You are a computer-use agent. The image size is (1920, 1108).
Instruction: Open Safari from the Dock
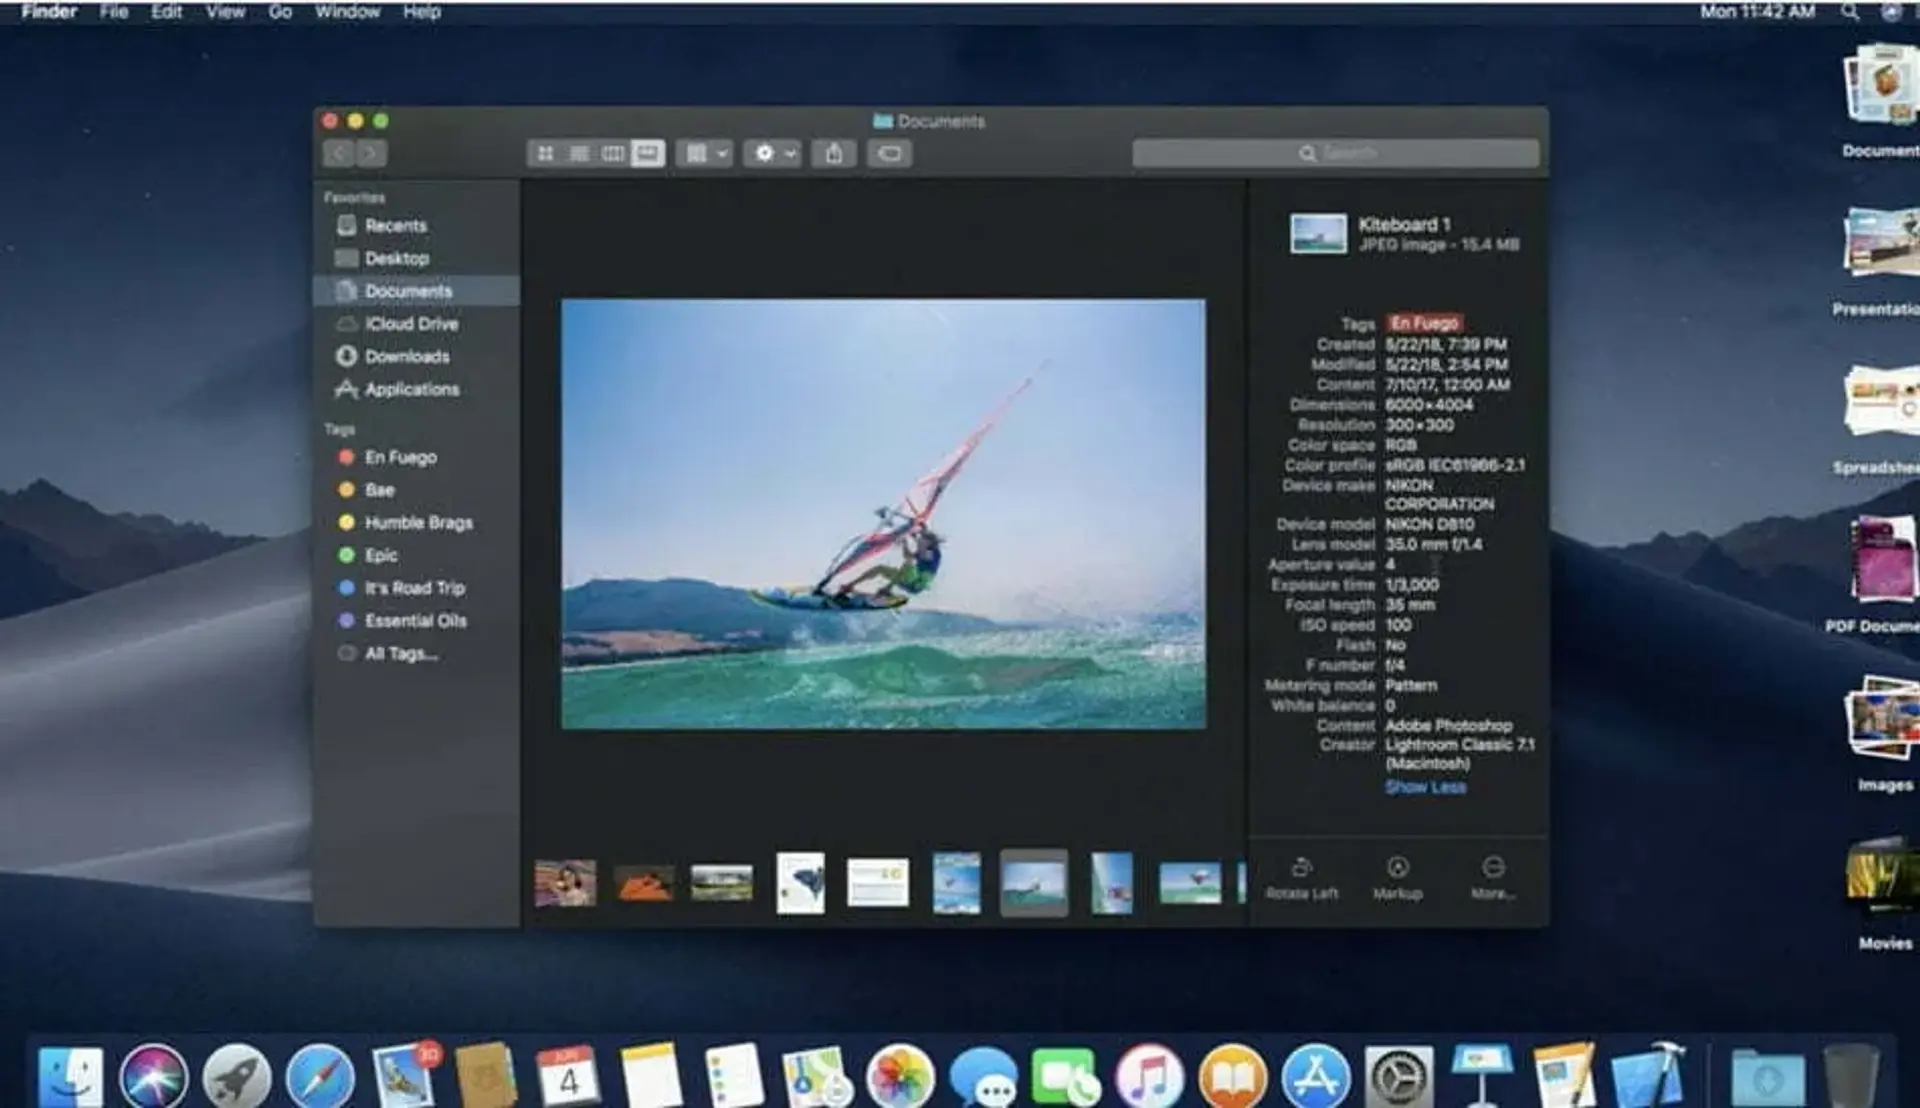pyautogui.click(x=320, y=1078)
